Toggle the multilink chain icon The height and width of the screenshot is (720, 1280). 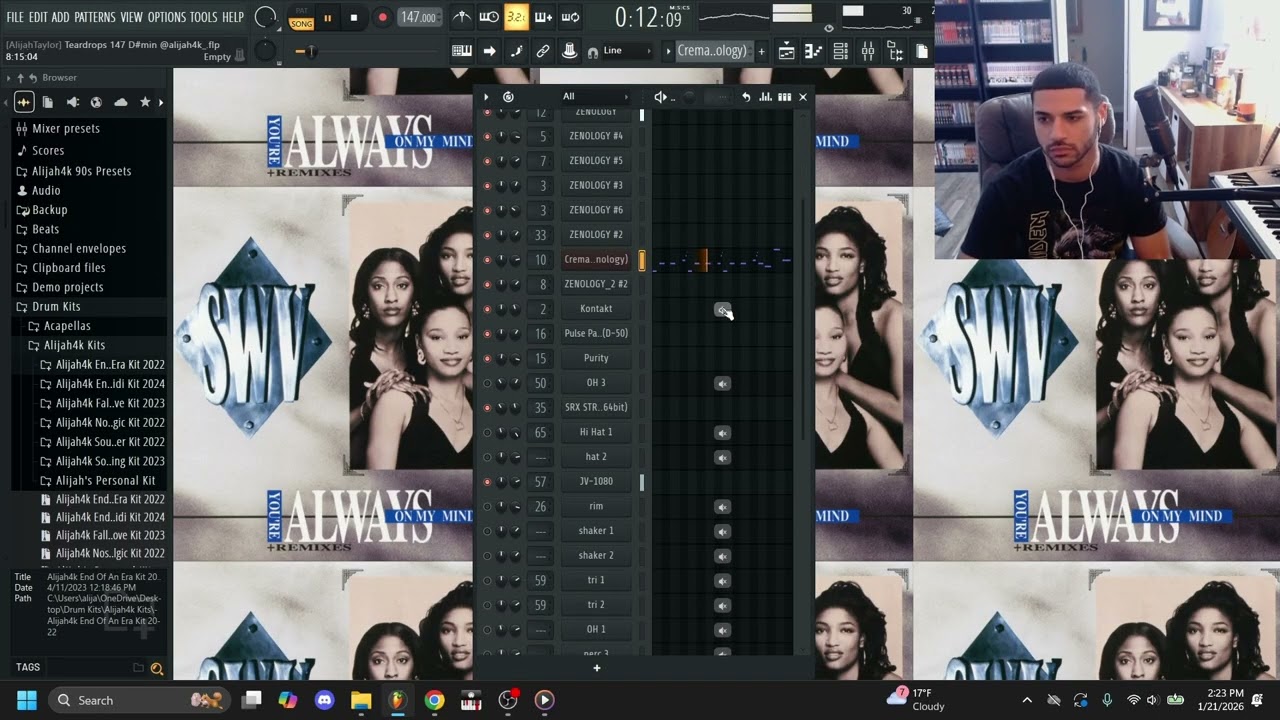point(543,51)
